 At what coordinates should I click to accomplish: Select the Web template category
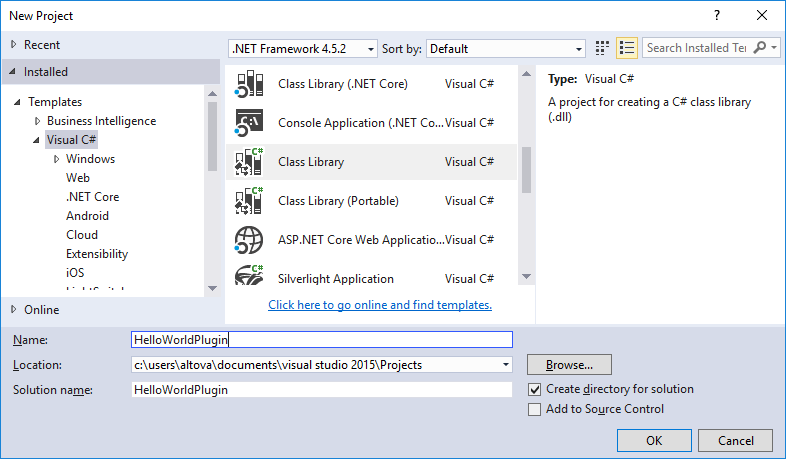pyautogui.click(x=78, y=178)
